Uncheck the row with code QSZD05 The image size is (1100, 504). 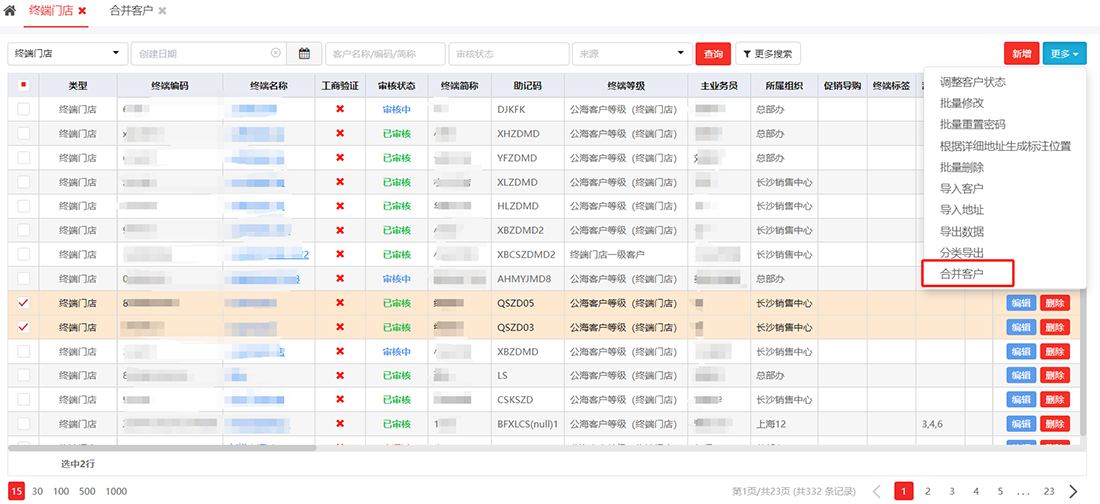(x=23, y=303)
